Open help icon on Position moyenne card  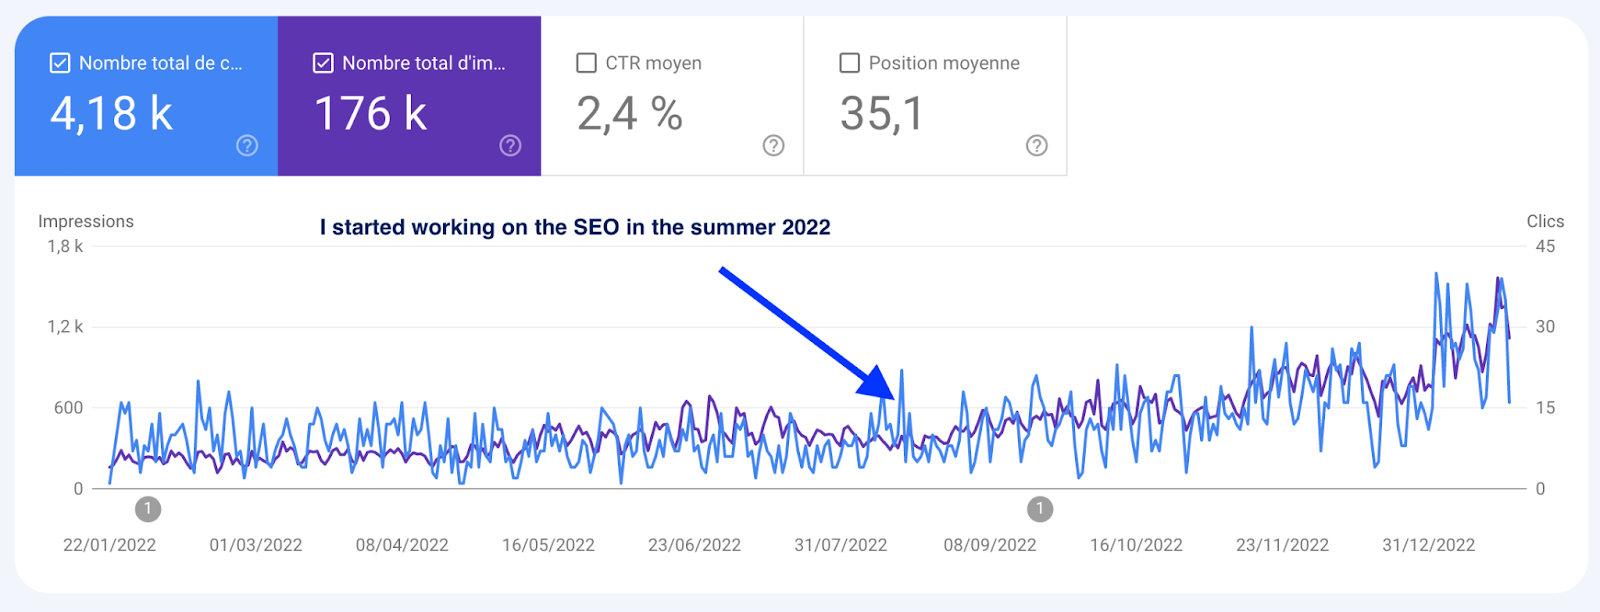tap(1037, 146)
